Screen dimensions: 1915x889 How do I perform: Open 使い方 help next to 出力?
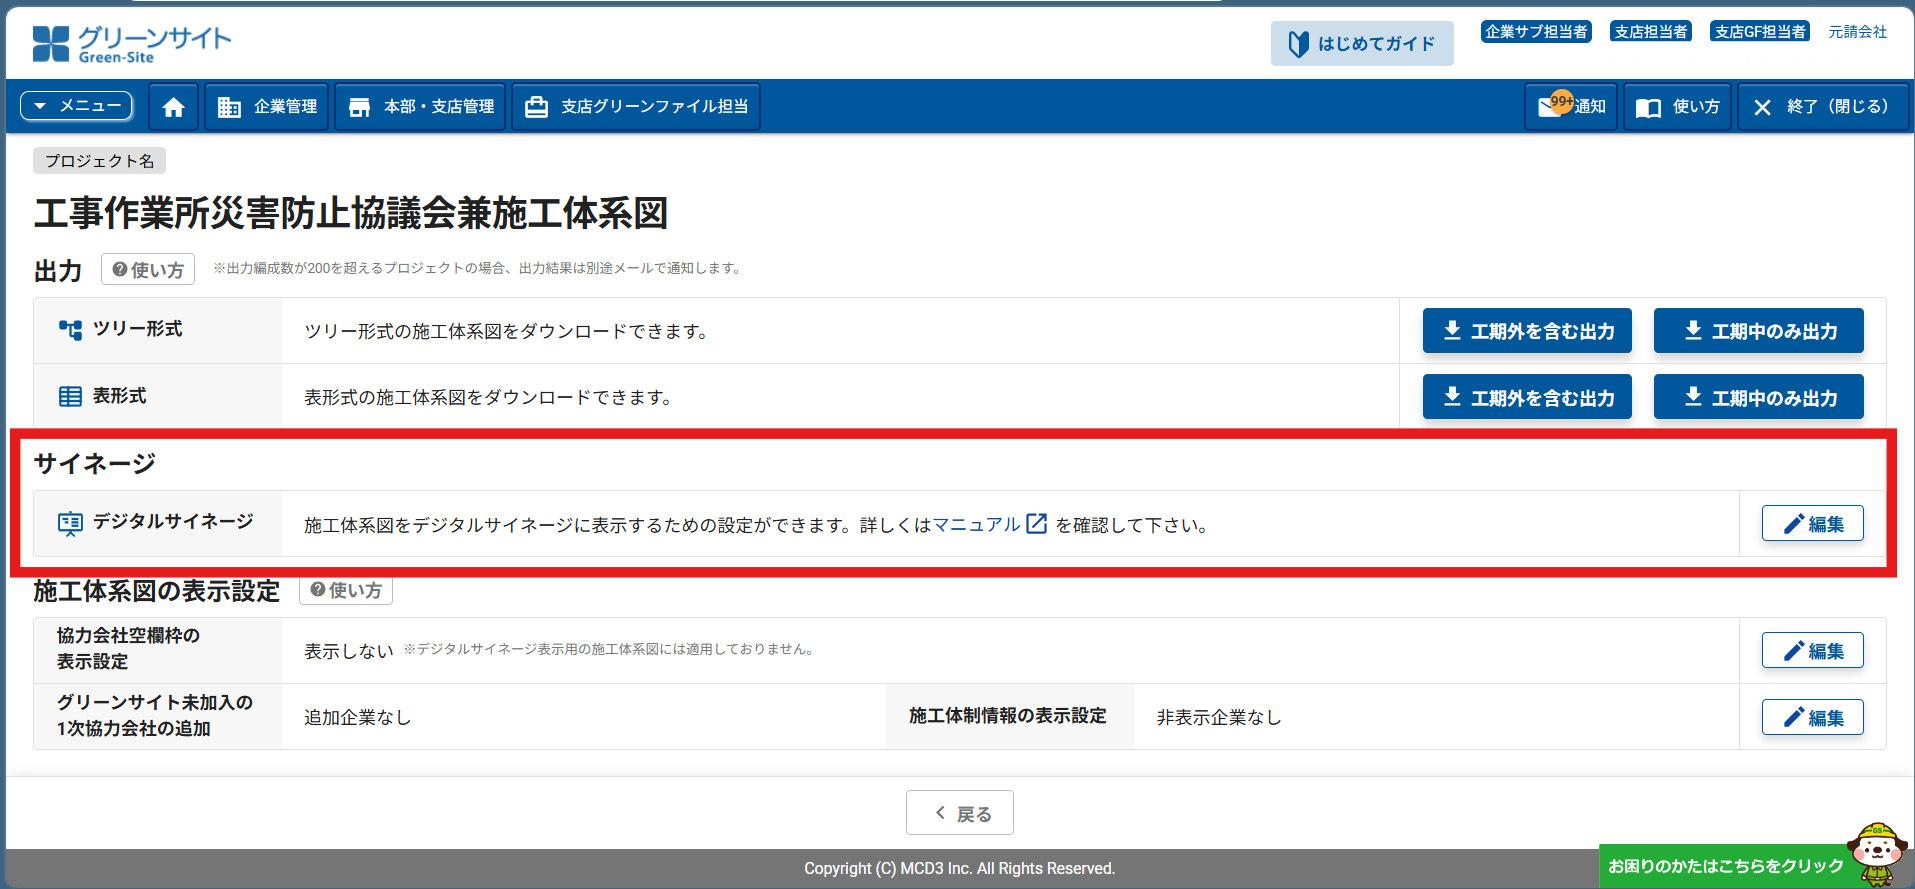(148, 270)
